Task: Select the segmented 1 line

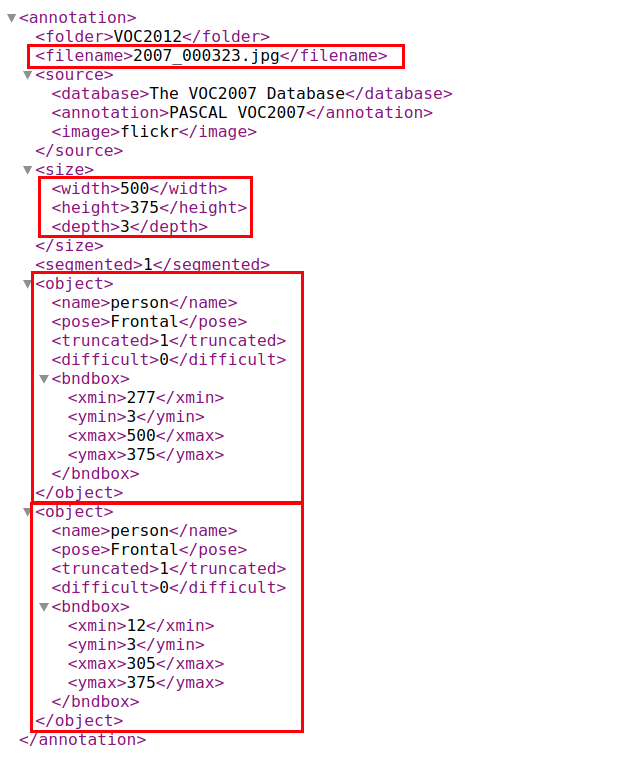Action: (152, 265)
